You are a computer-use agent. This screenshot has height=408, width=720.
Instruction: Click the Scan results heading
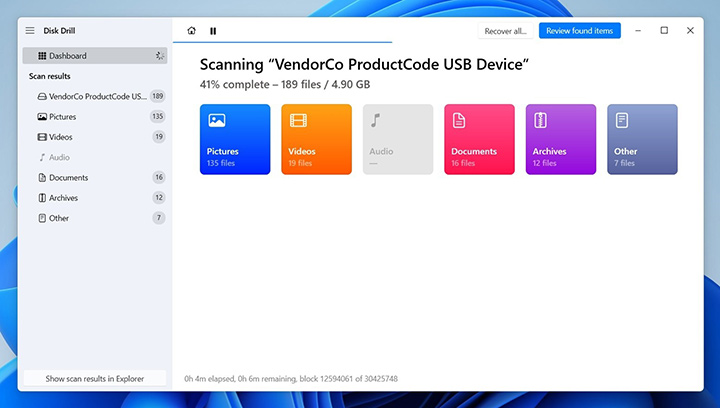click(50, 76)
